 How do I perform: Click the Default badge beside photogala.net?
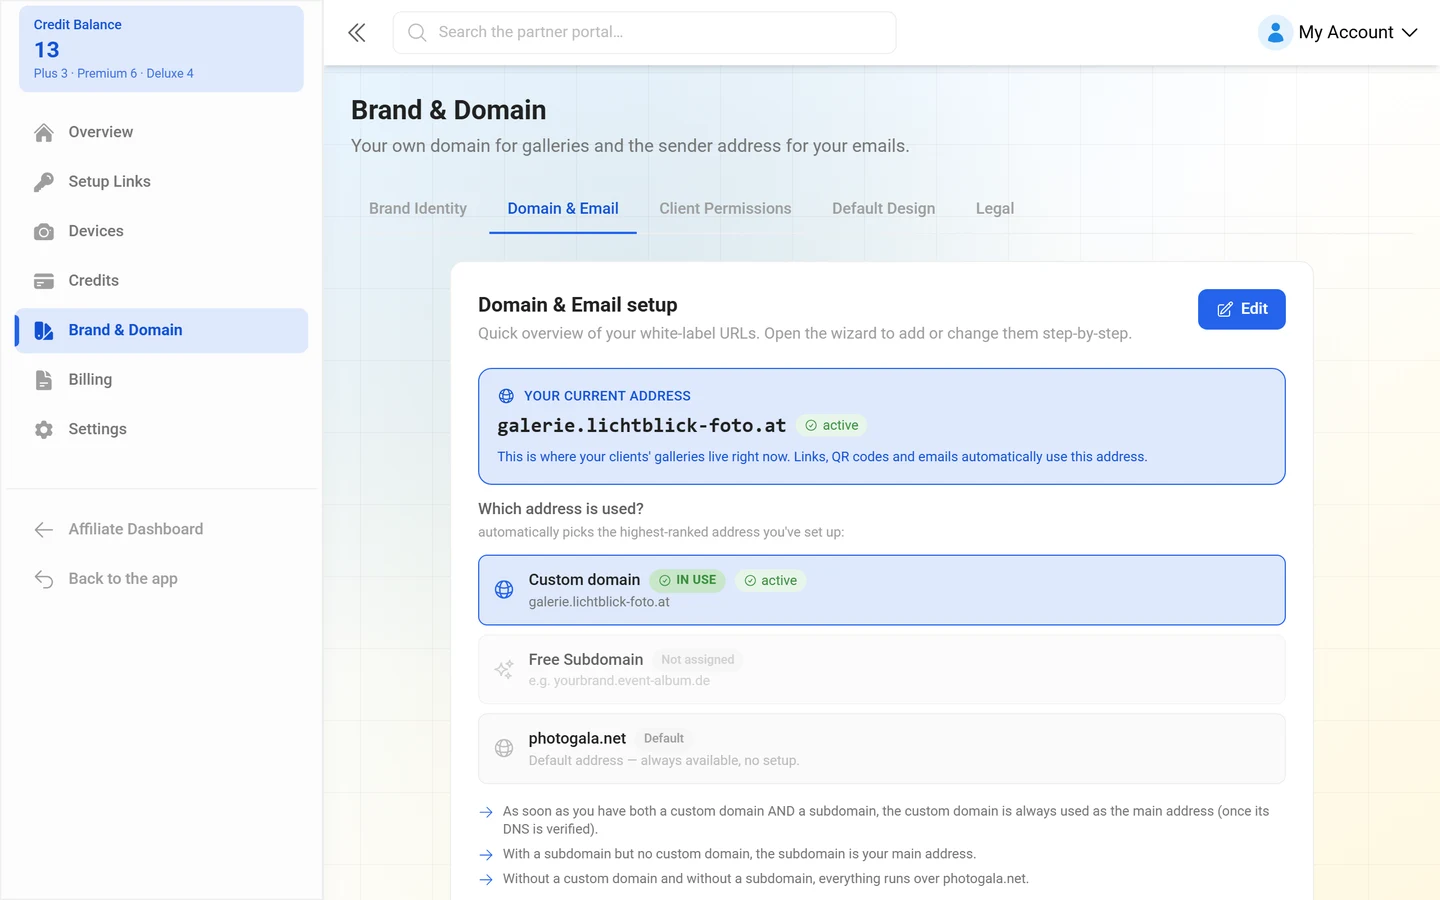(x=664, y=739)
